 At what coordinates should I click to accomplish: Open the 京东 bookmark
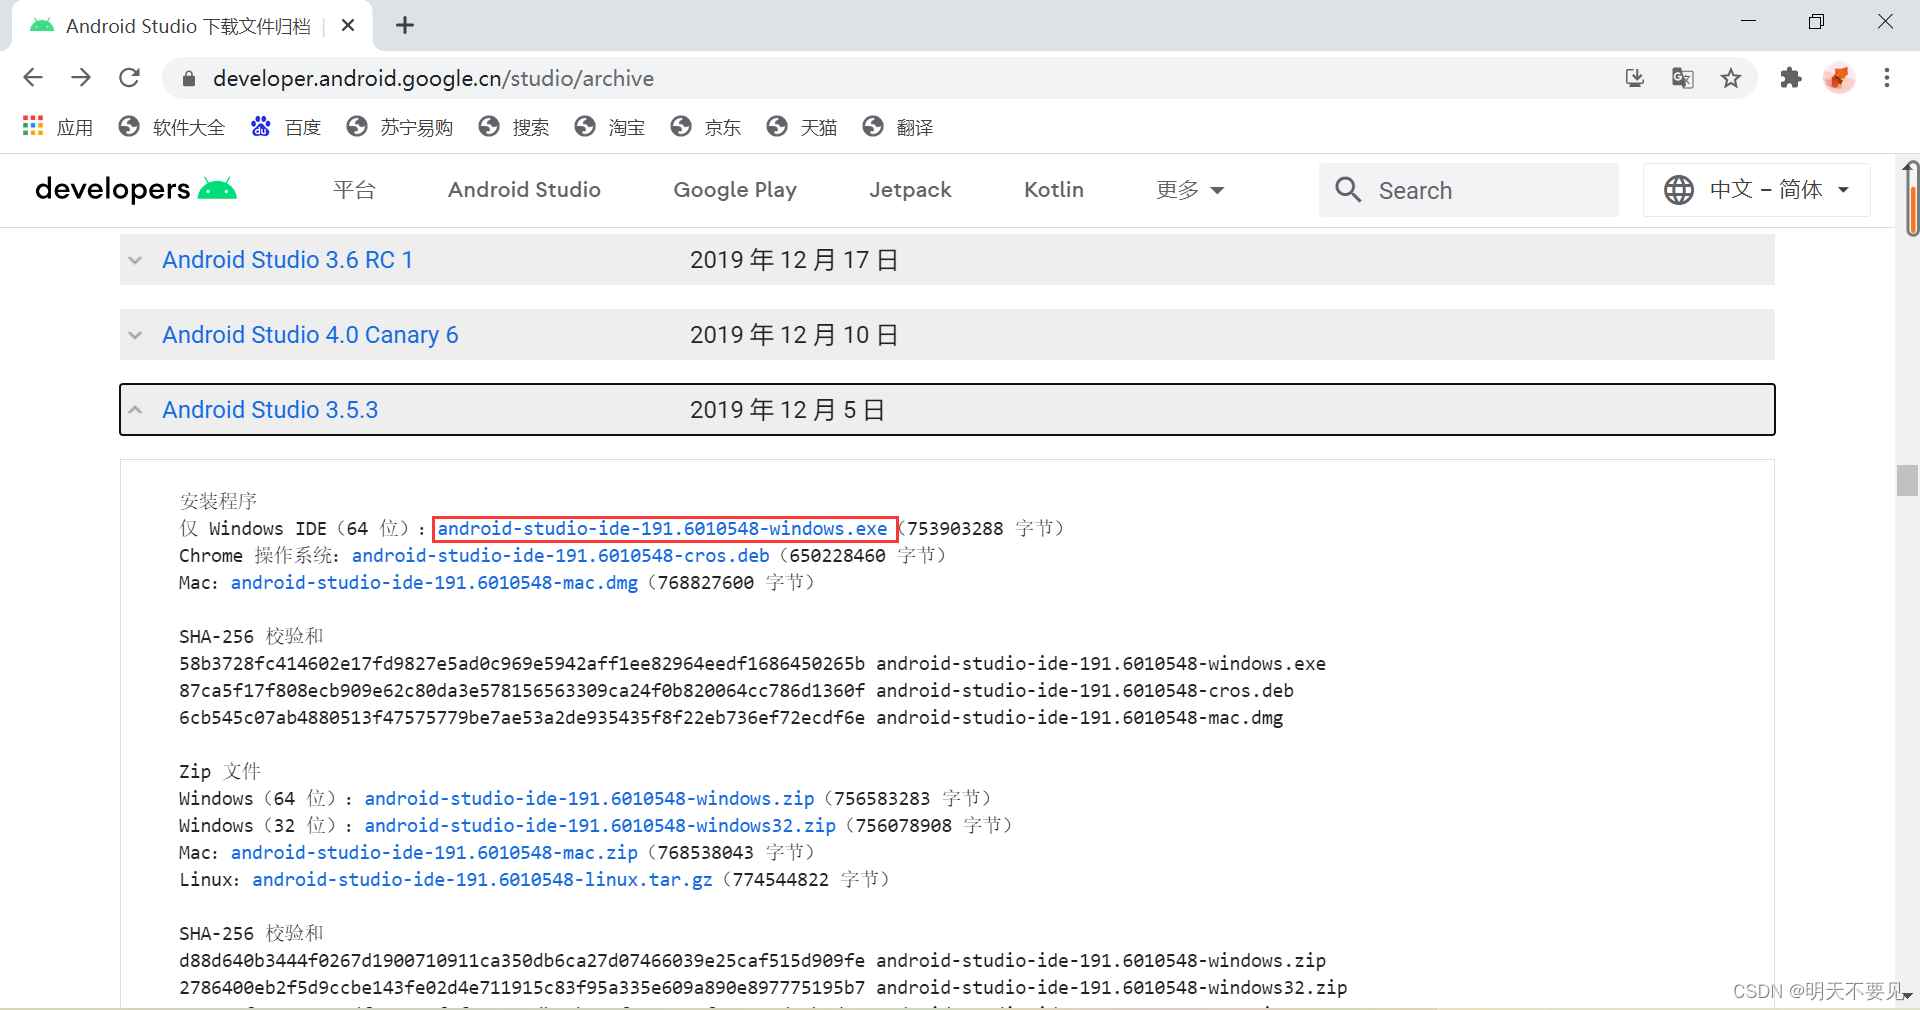[706, 127]
